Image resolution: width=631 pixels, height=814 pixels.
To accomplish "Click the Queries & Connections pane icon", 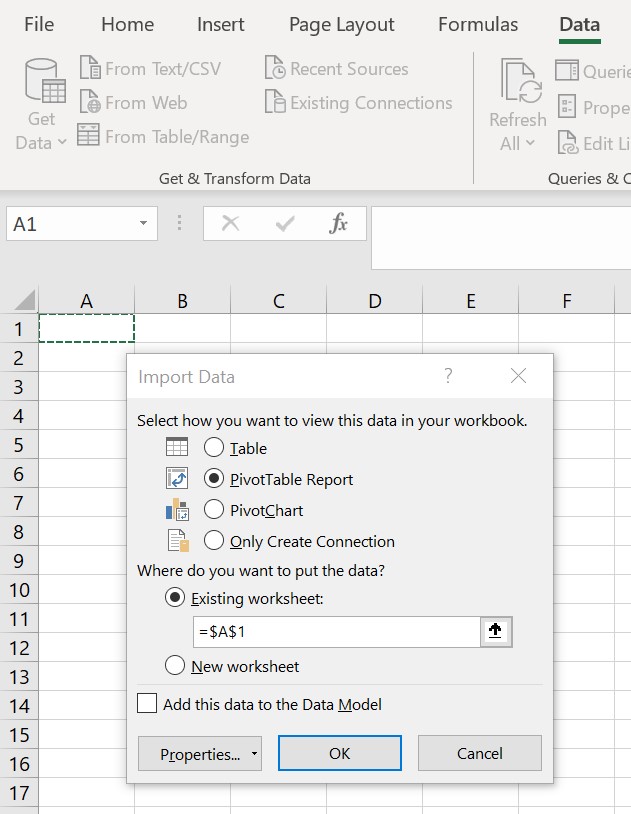I will tap(567, 70).
